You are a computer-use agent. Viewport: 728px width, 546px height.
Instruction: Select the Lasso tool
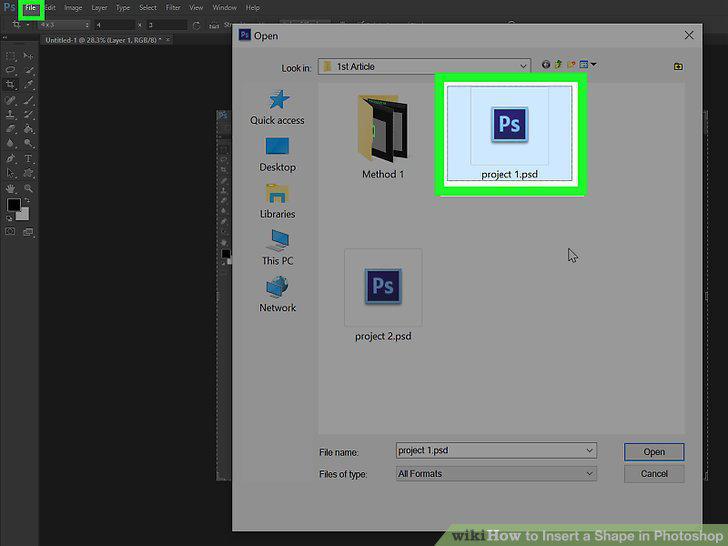pyautogui.click(x=10, y=70)
